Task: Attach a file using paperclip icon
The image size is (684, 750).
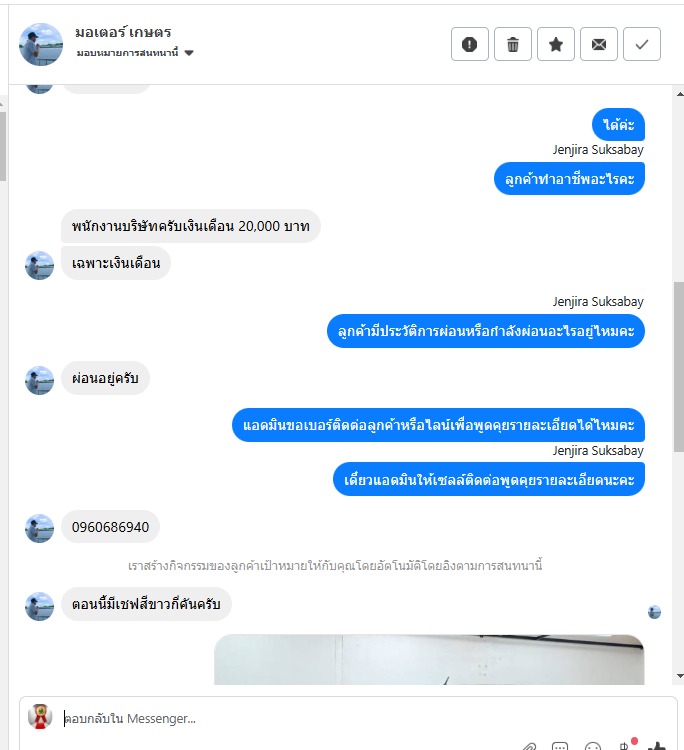Action: tap(529, 746)
